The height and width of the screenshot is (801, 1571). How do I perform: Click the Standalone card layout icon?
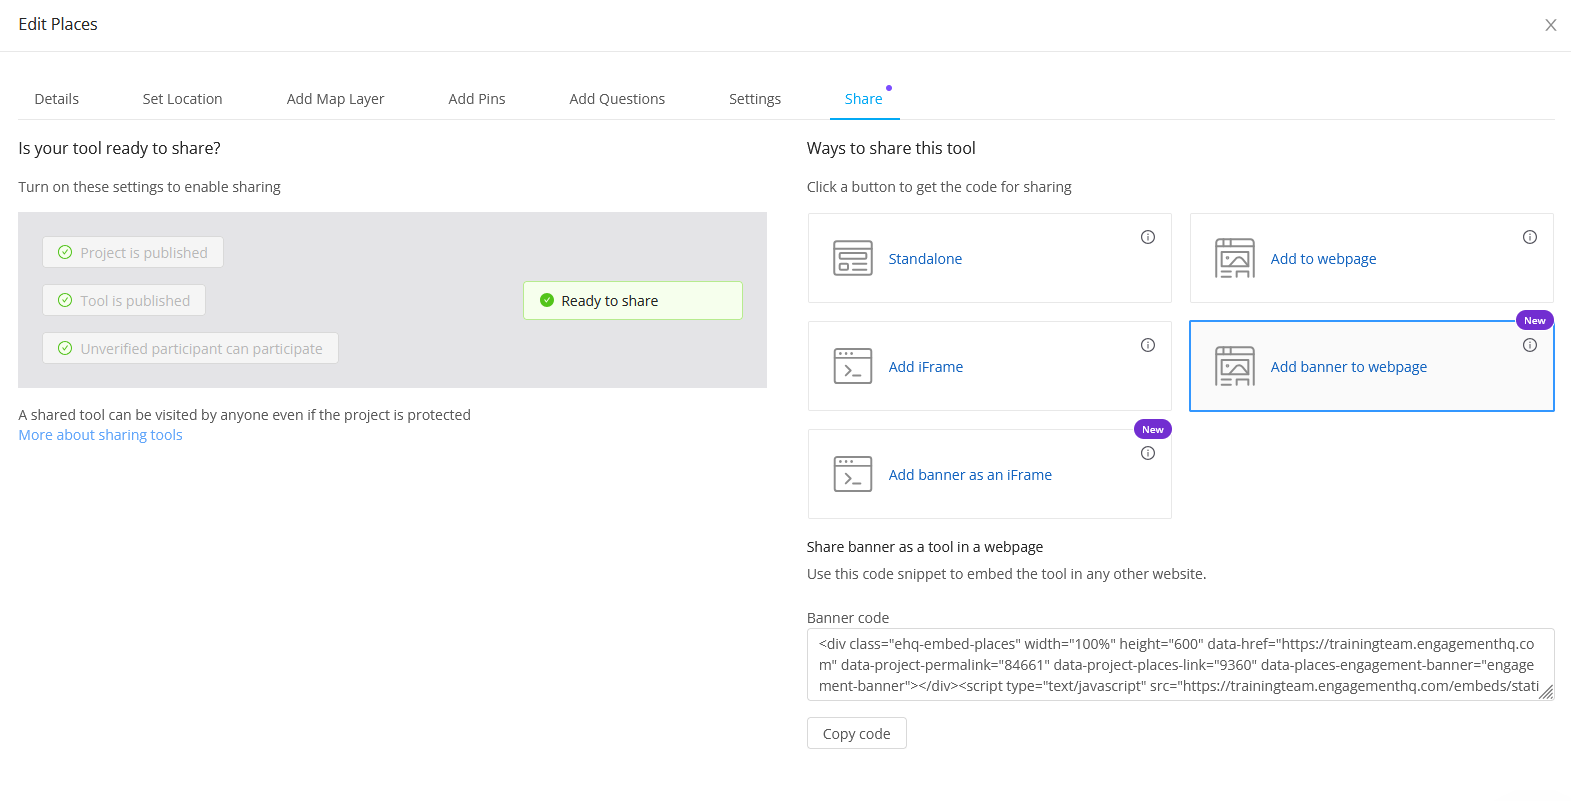tap(852, 258)
